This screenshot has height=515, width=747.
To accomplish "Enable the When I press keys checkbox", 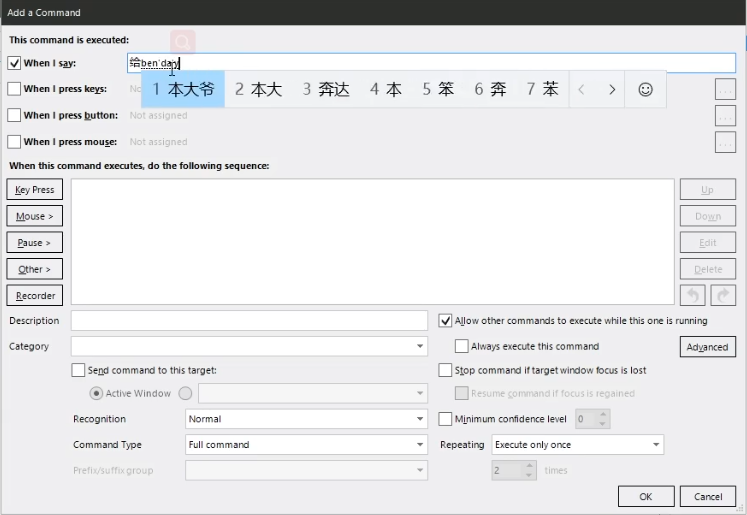I will (14, 89).
